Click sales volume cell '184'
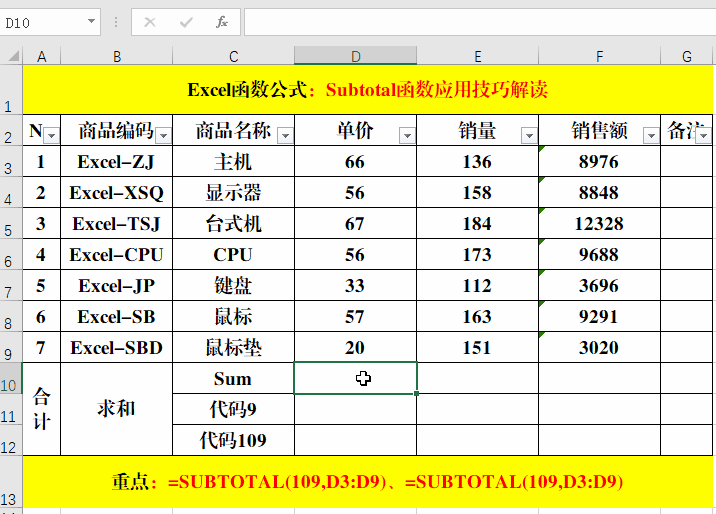Viewport: 716px width, 514px height. click(x=478, y=224)
